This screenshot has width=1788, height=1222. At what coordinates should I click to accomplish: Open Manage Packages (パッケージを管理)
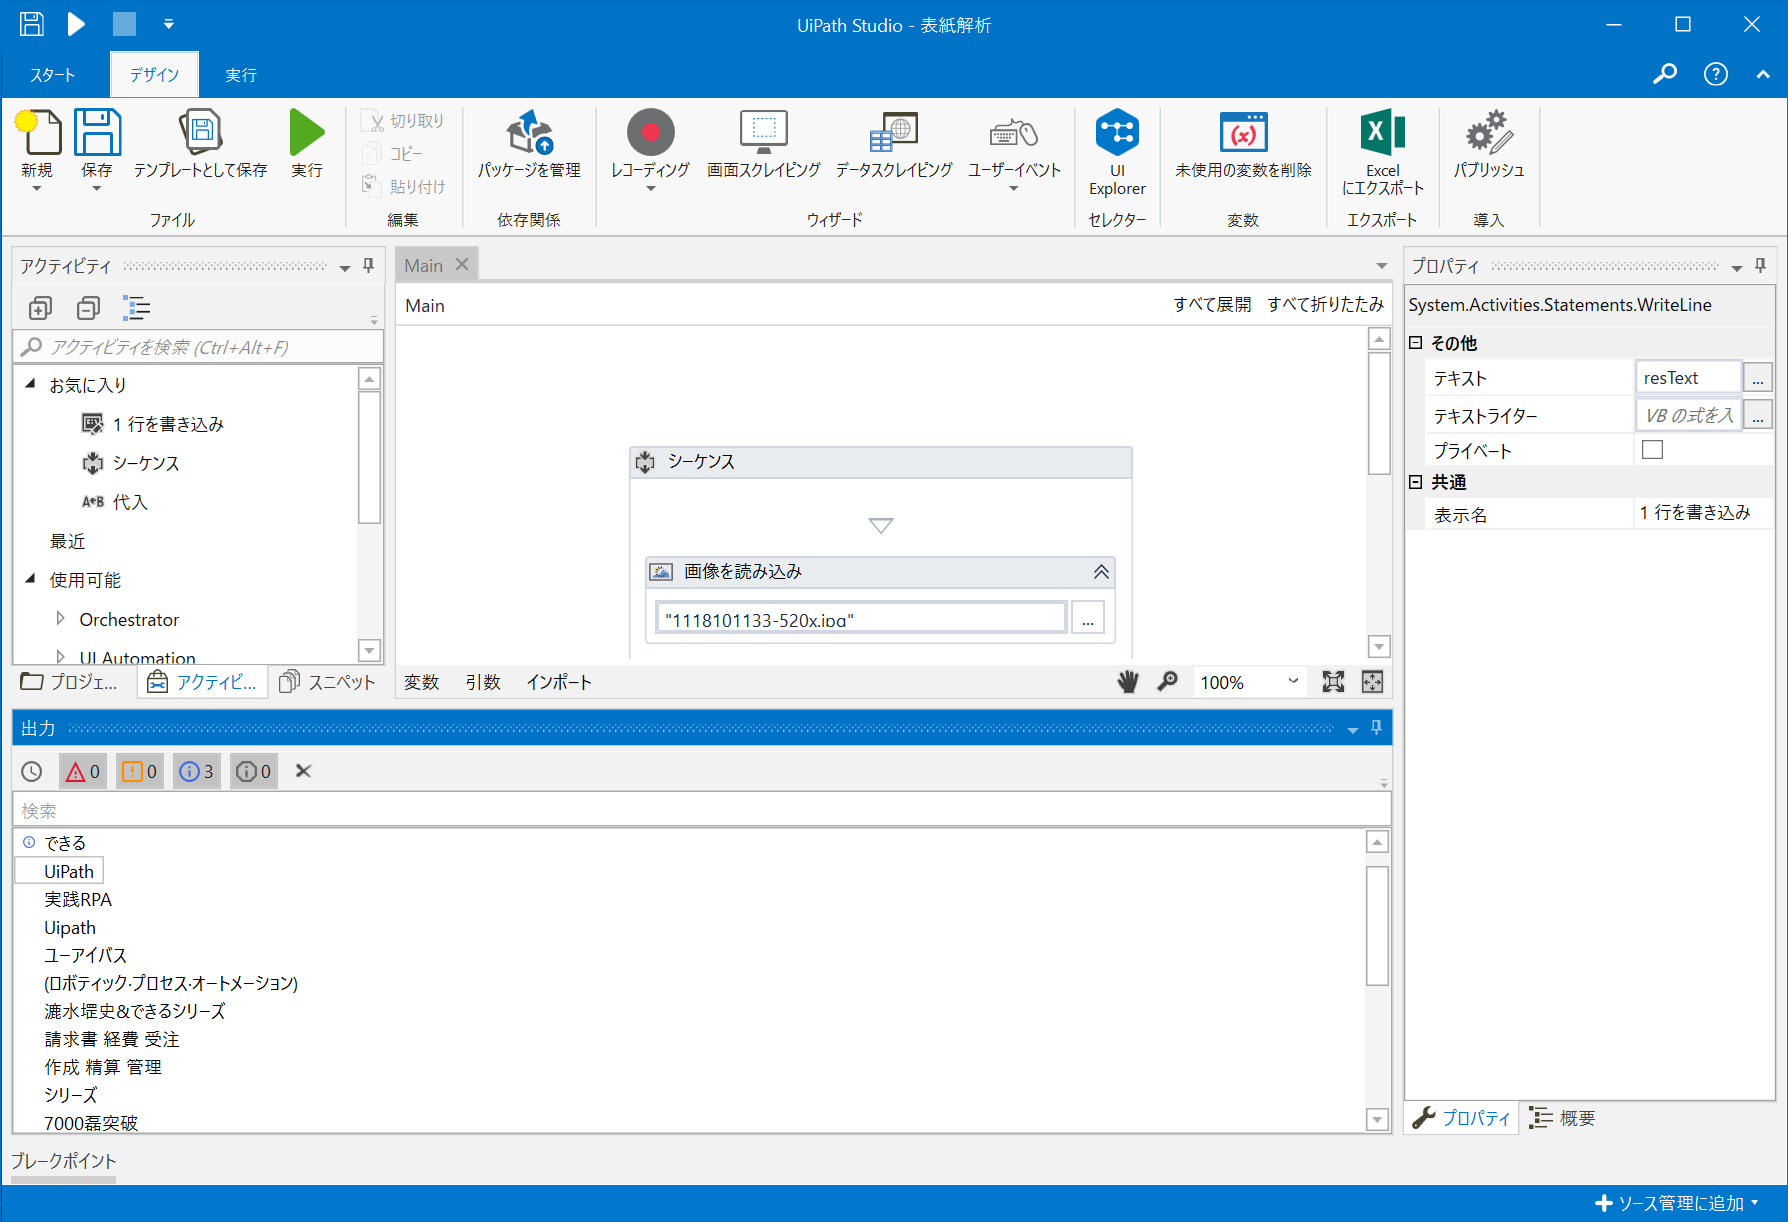[529, 145]
